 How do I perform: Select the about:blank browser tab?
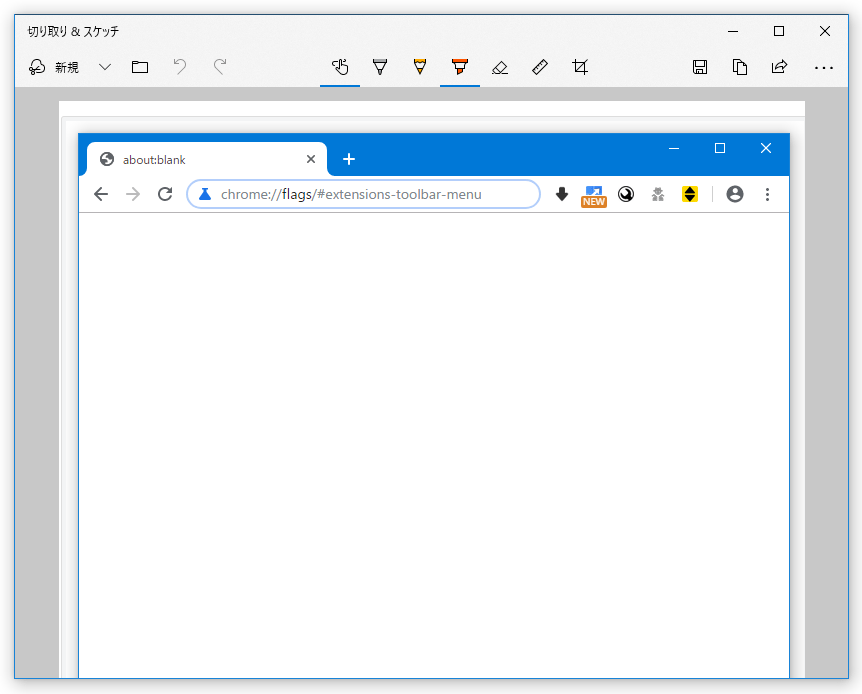point(207,159)
